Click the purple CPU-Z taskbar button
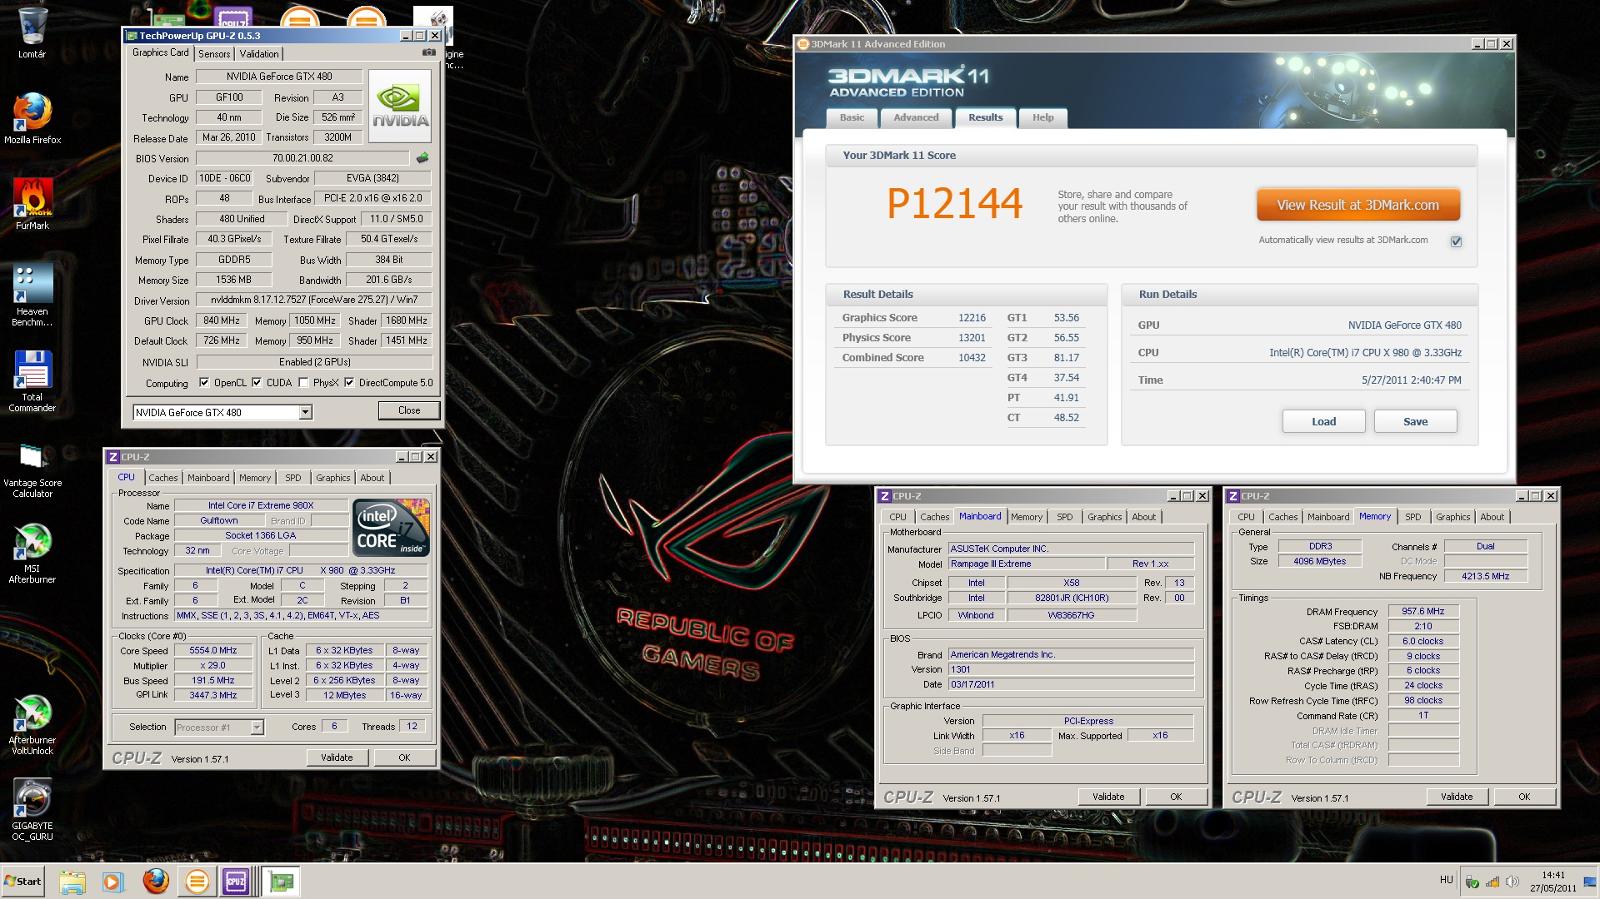This screenshot has width=1600, height=899. point(236,881)
